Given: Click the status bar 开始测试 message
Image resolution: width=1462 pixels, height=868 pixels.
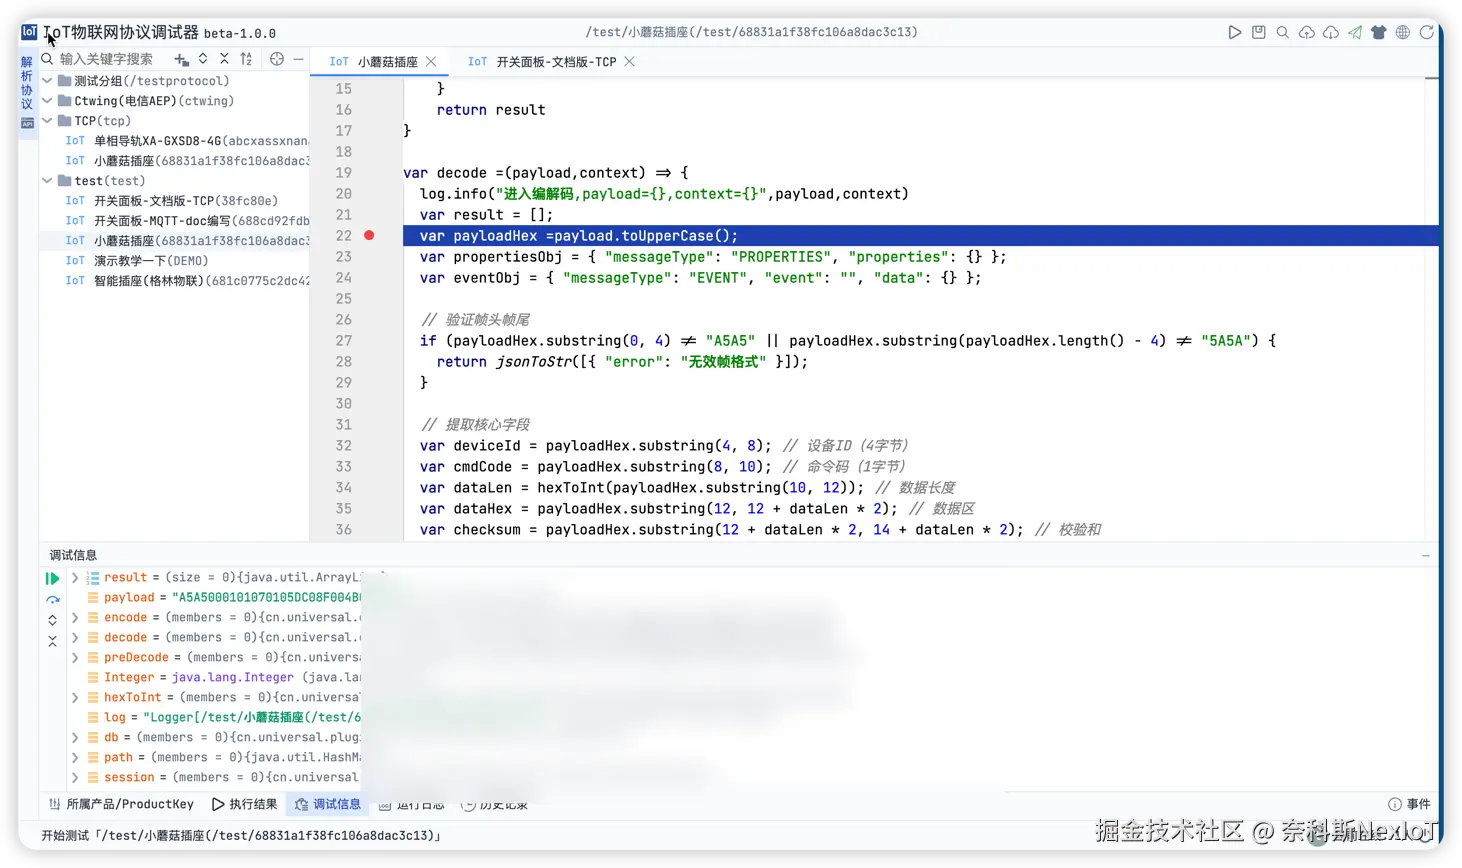Looking at the screenshot, I should [x=241, y=835].
